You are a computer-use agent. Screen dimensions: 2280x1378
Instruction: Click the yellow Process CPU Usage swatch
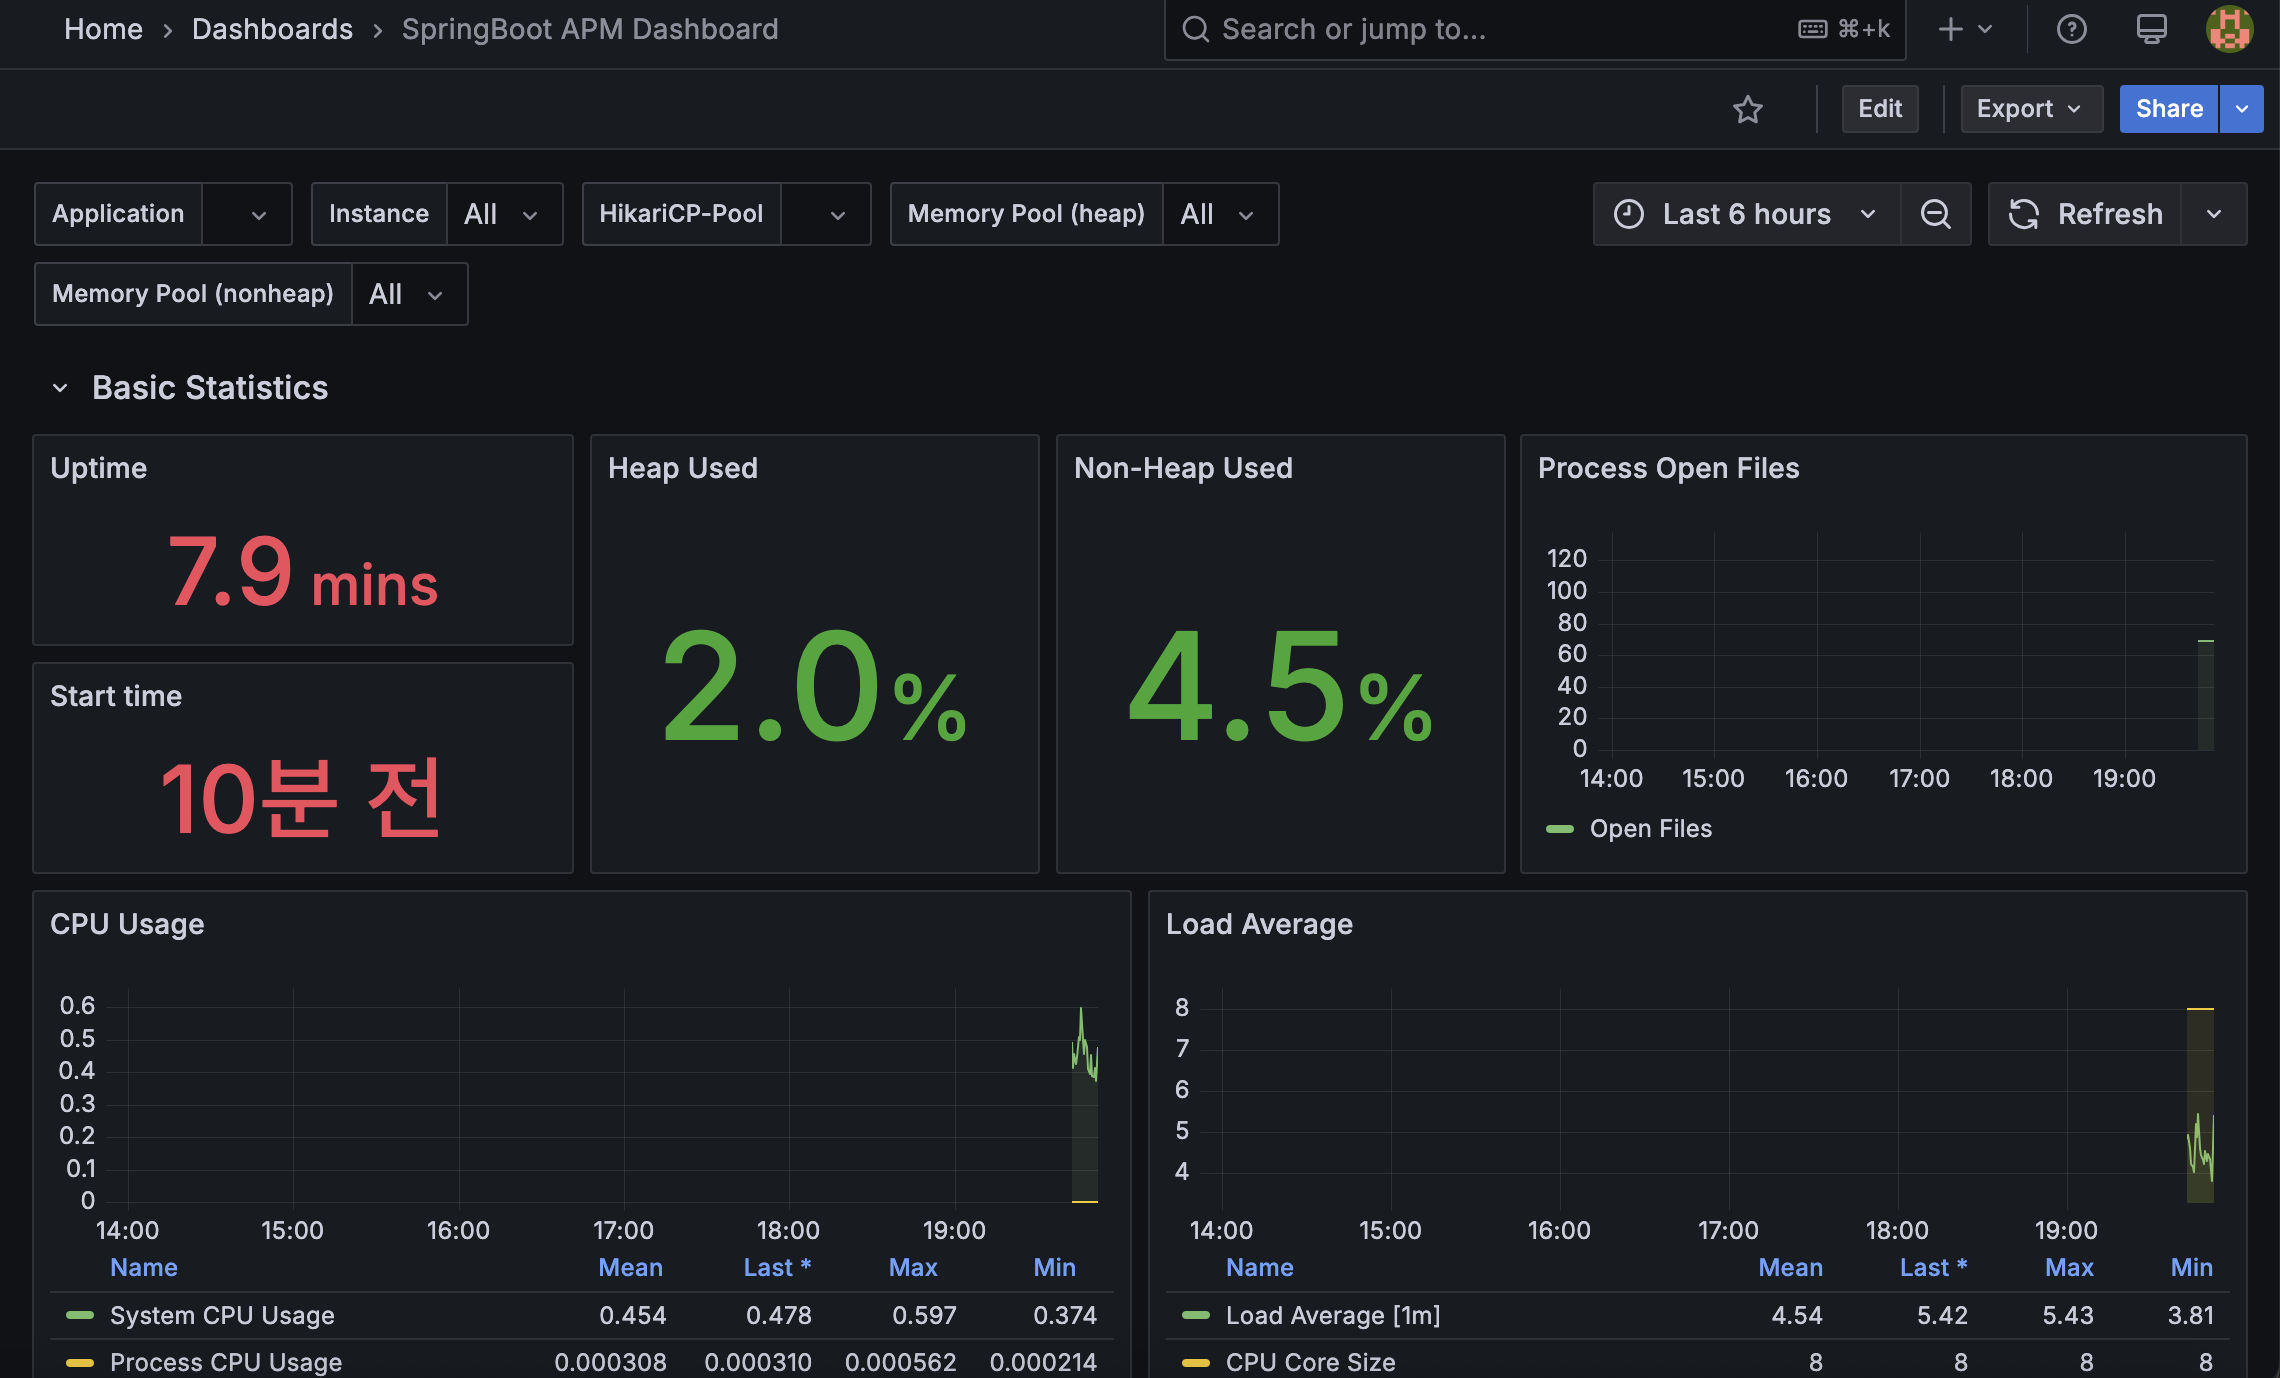[80, 1362]
